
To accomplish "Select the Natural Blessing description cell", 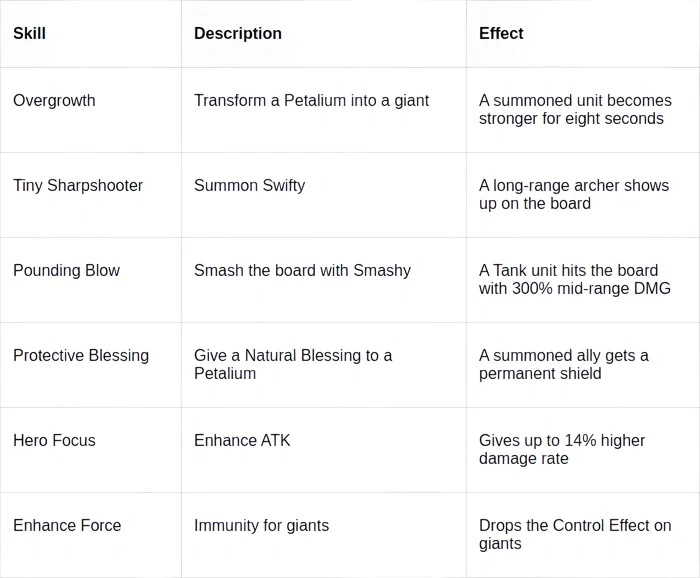I will (293, 364).
